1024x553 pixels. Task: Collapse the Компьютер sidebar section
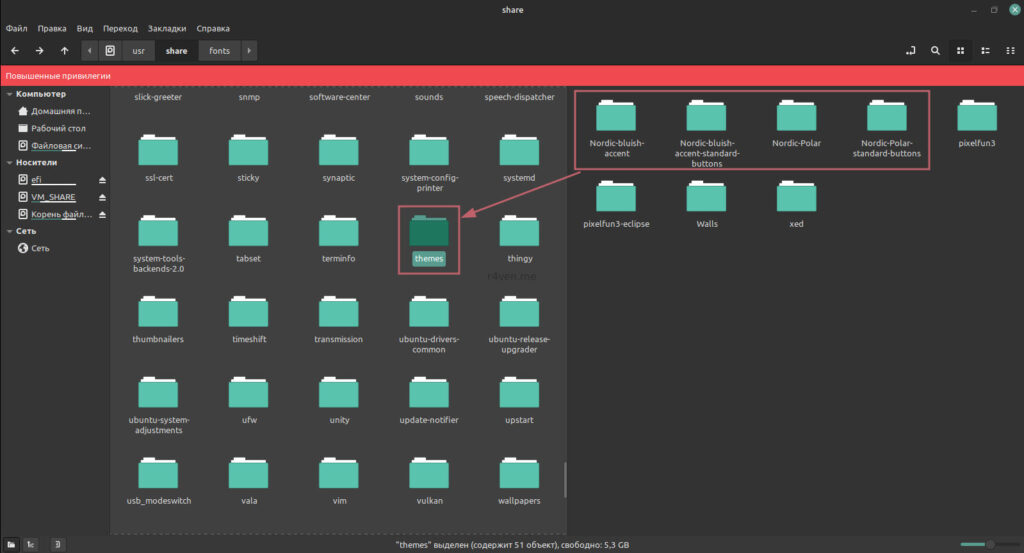click(9, 94)
